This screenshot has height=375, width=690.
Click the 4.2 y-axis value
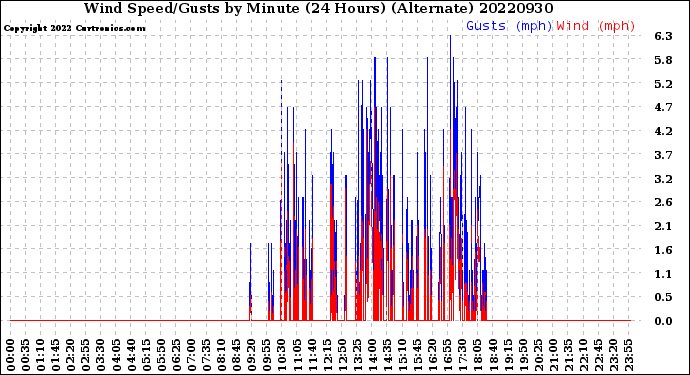click(x=663, y=131)
